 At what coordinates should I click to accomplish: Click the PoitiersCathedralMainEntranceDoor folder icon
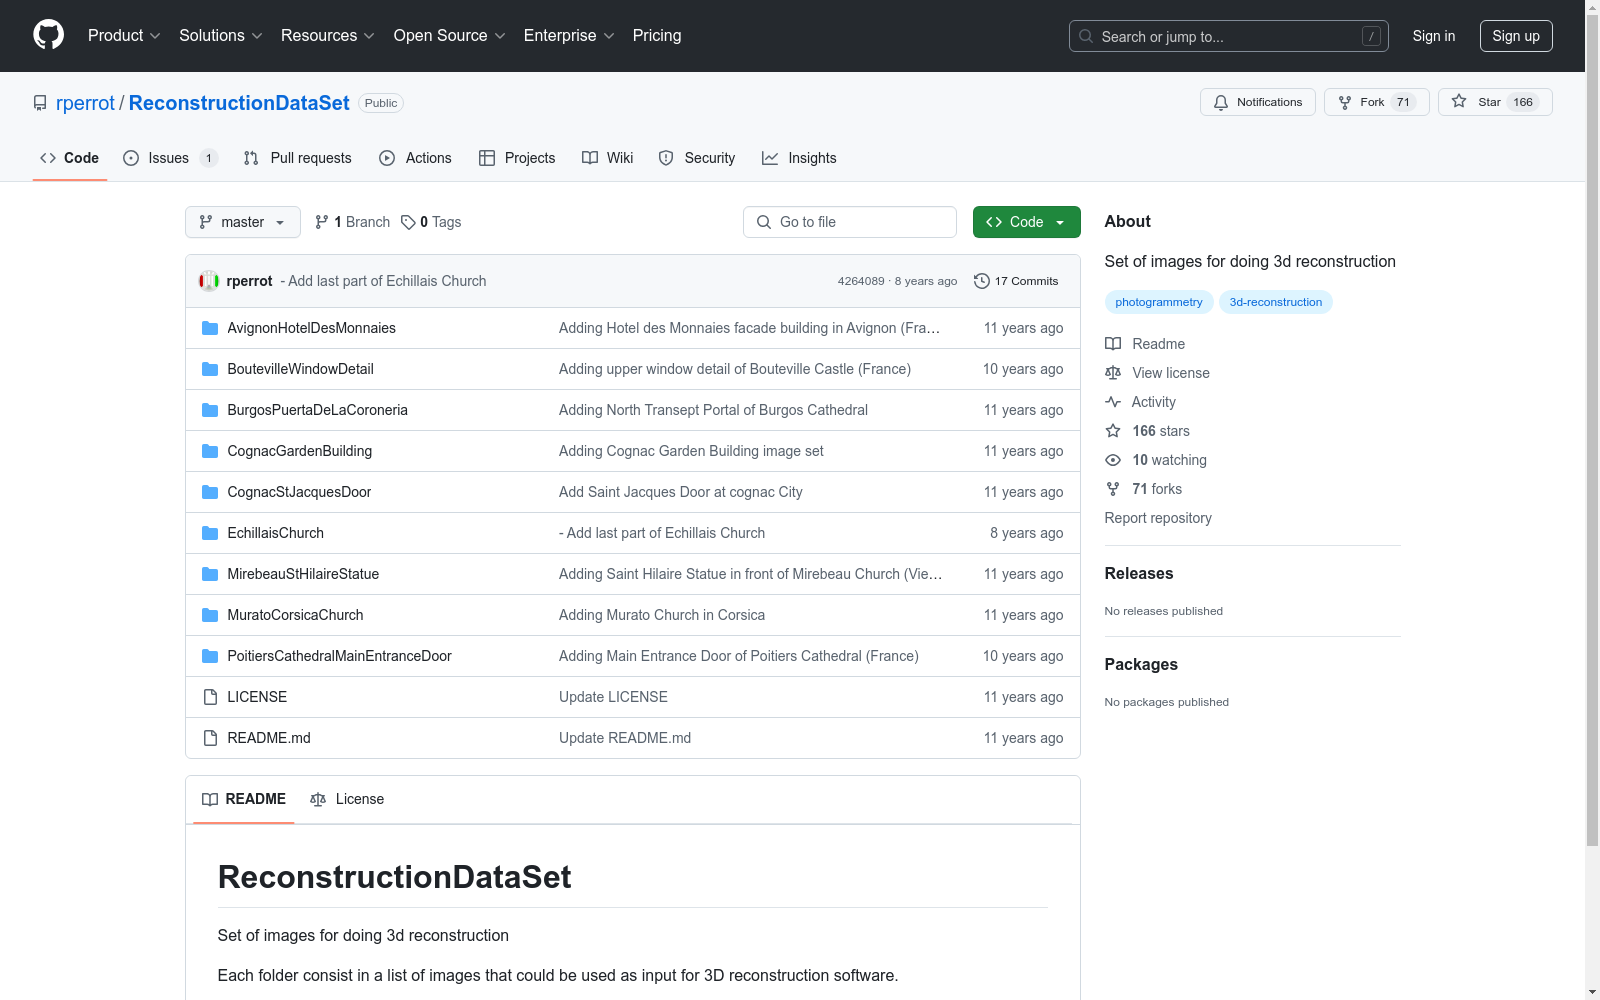tap(210, 656)
